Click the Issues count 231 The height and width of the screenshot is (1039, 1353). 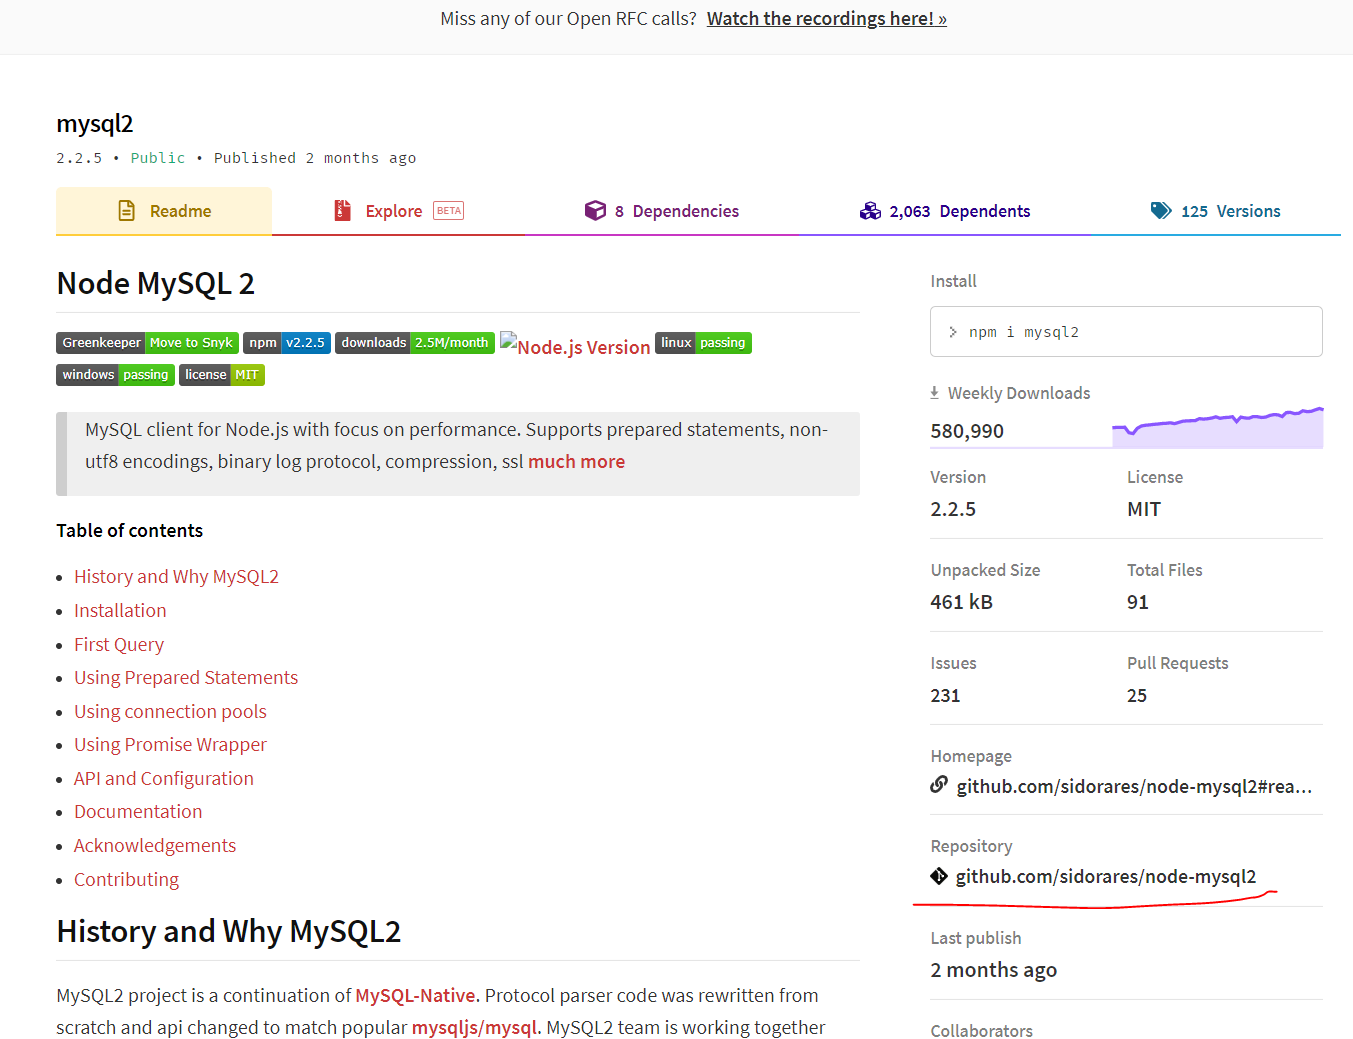[945, 695]
